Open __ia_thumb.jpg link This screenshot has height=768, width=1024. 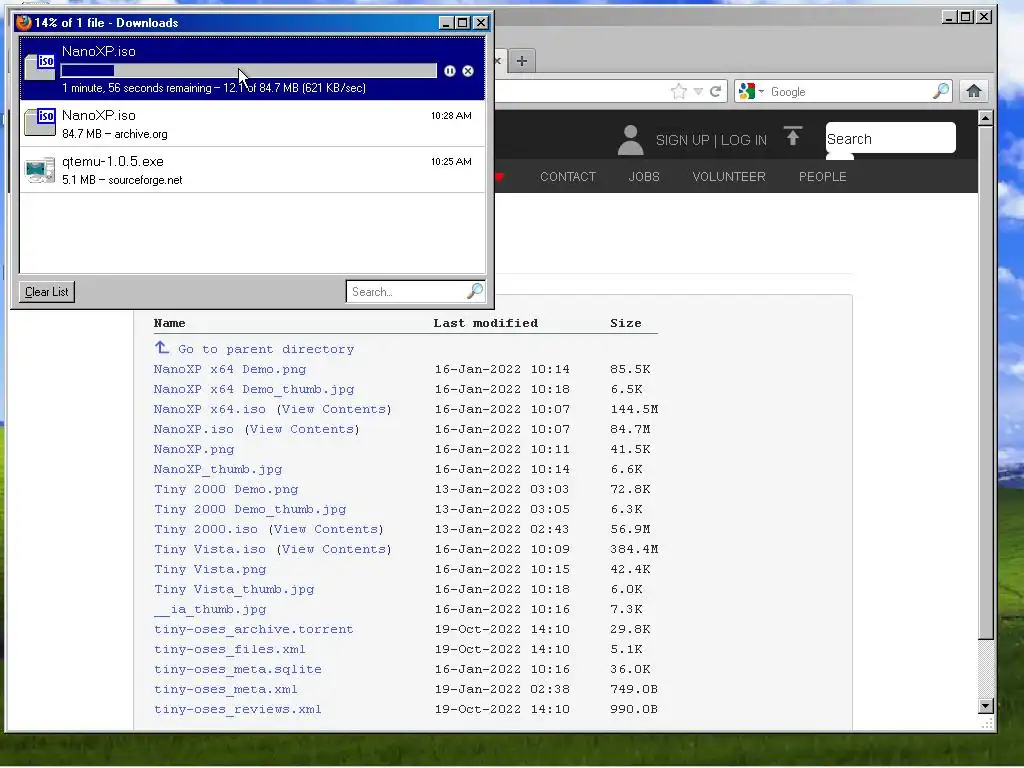pyautogui.click(x=210, y=609)
